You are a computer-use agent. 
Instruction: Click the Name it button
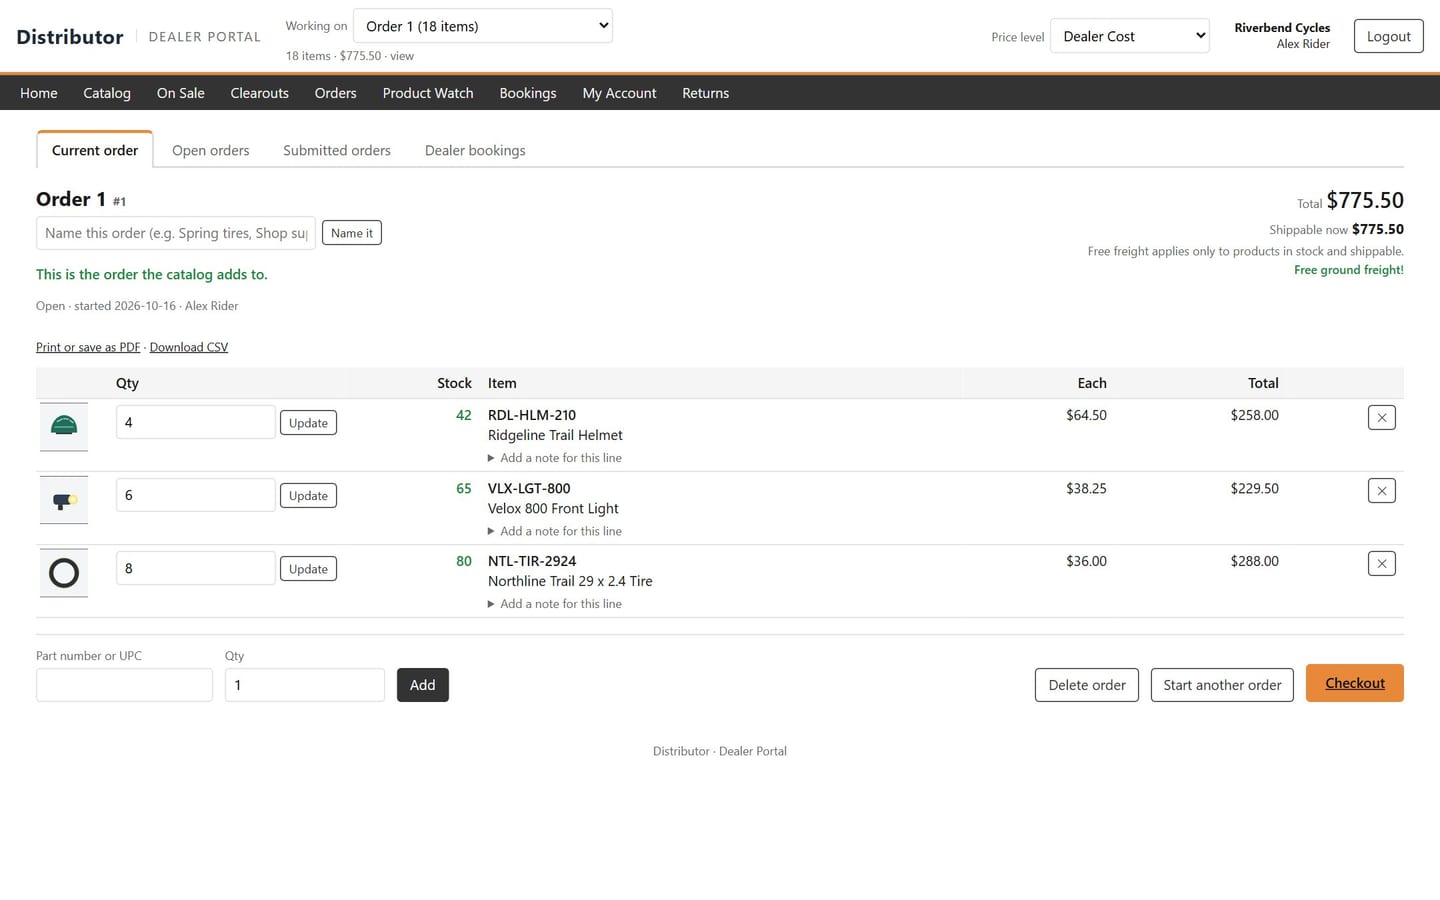[x=352, y=233]
